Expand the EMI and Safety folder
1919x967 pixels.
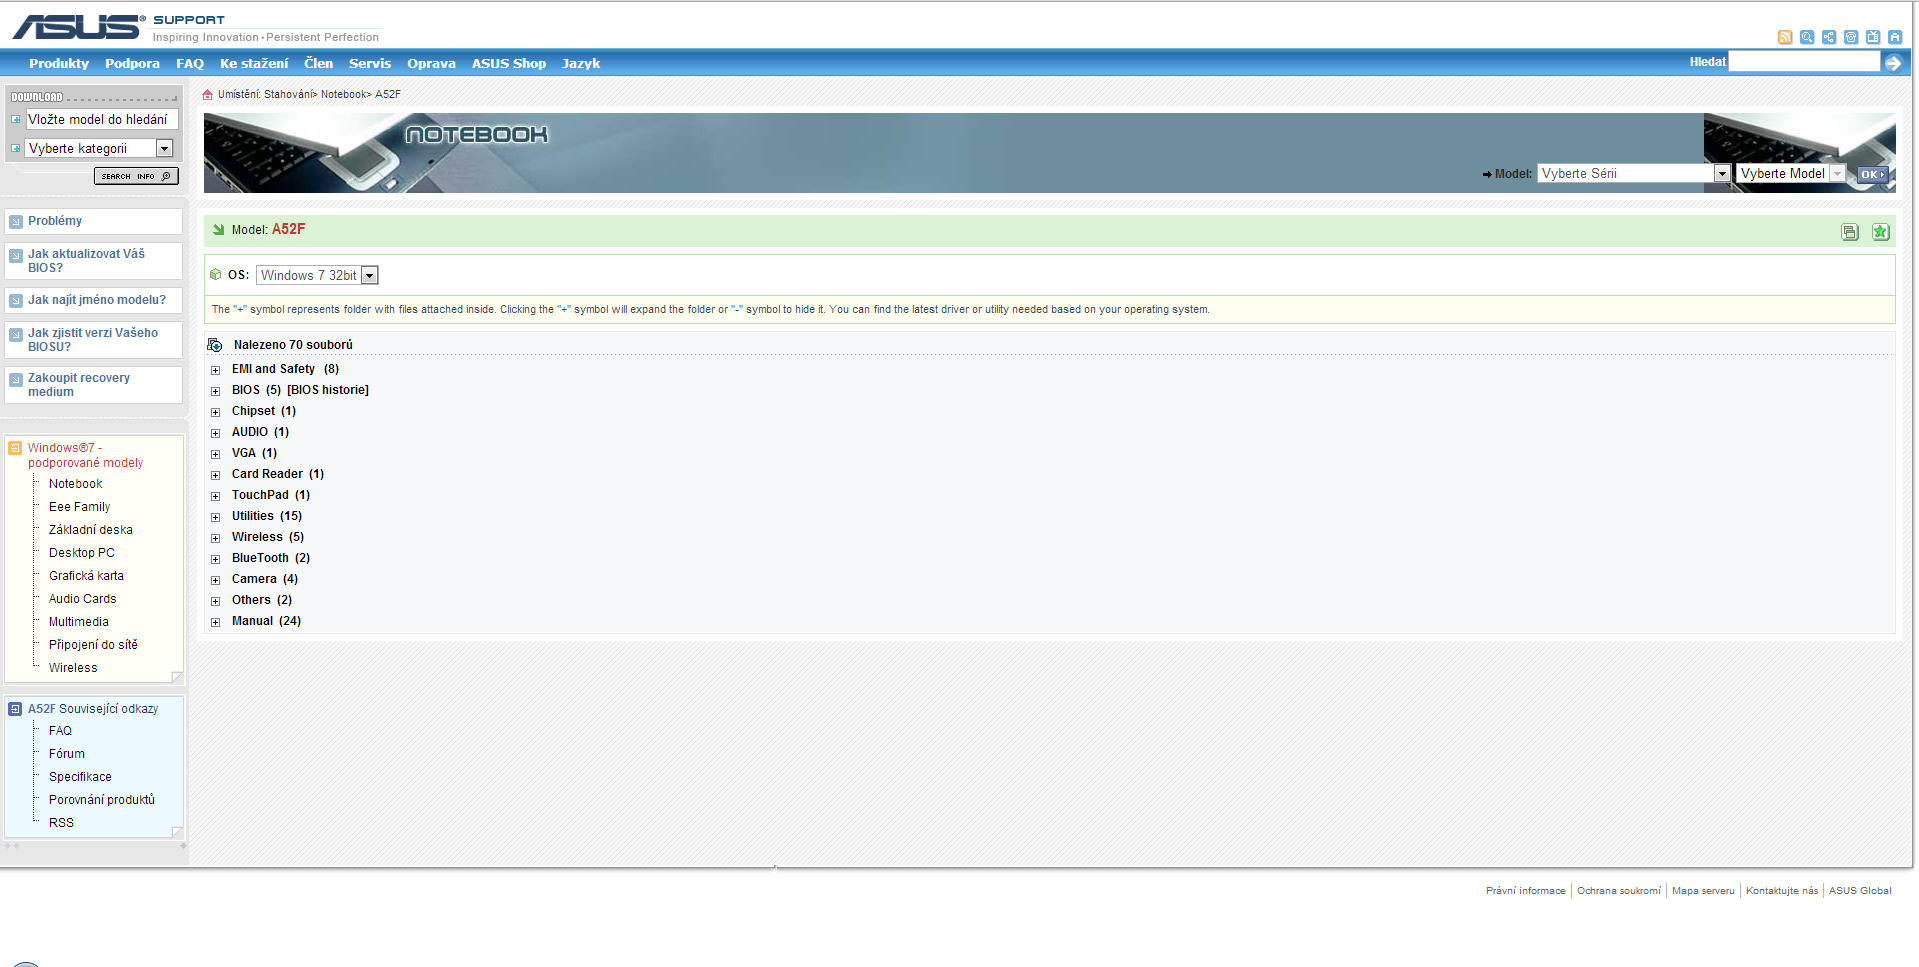pyautogui.click(x=215, y=370)
